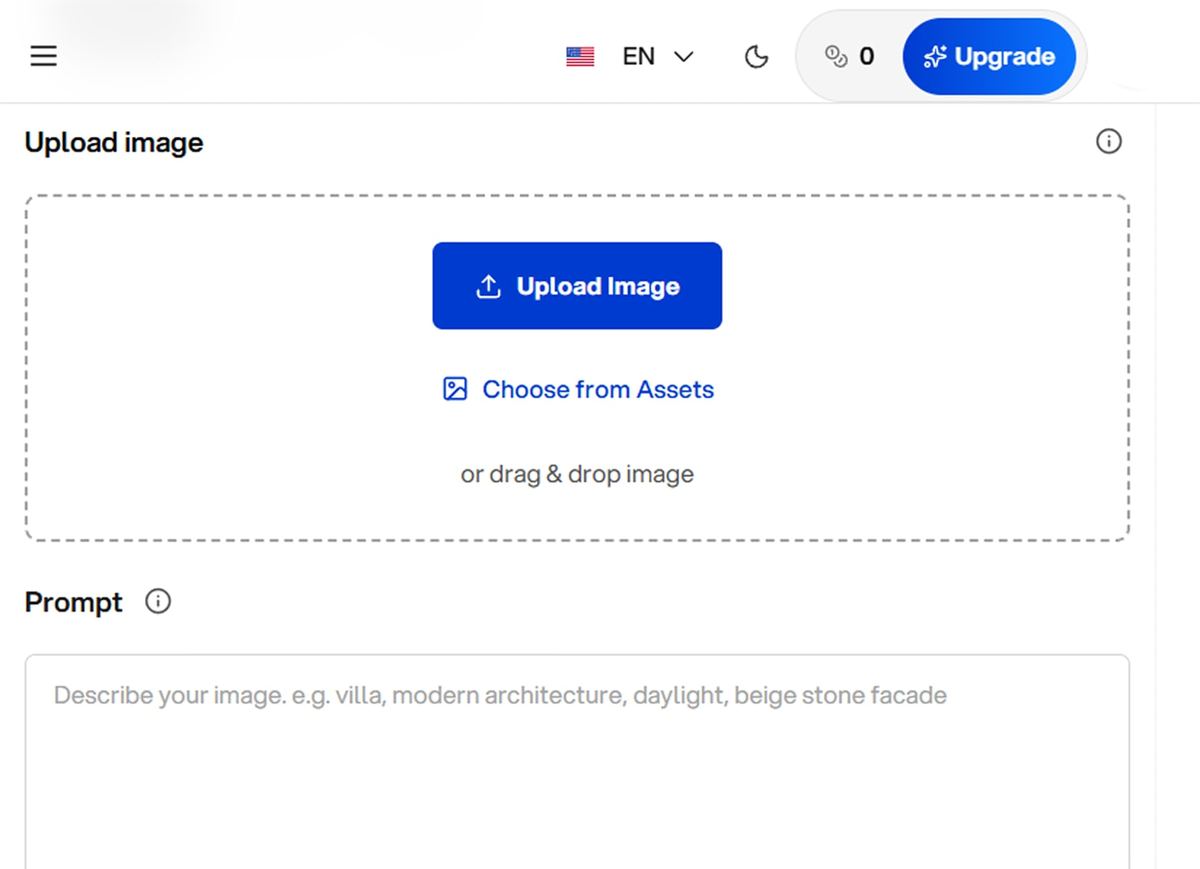Click the Upgrade button

989,57
